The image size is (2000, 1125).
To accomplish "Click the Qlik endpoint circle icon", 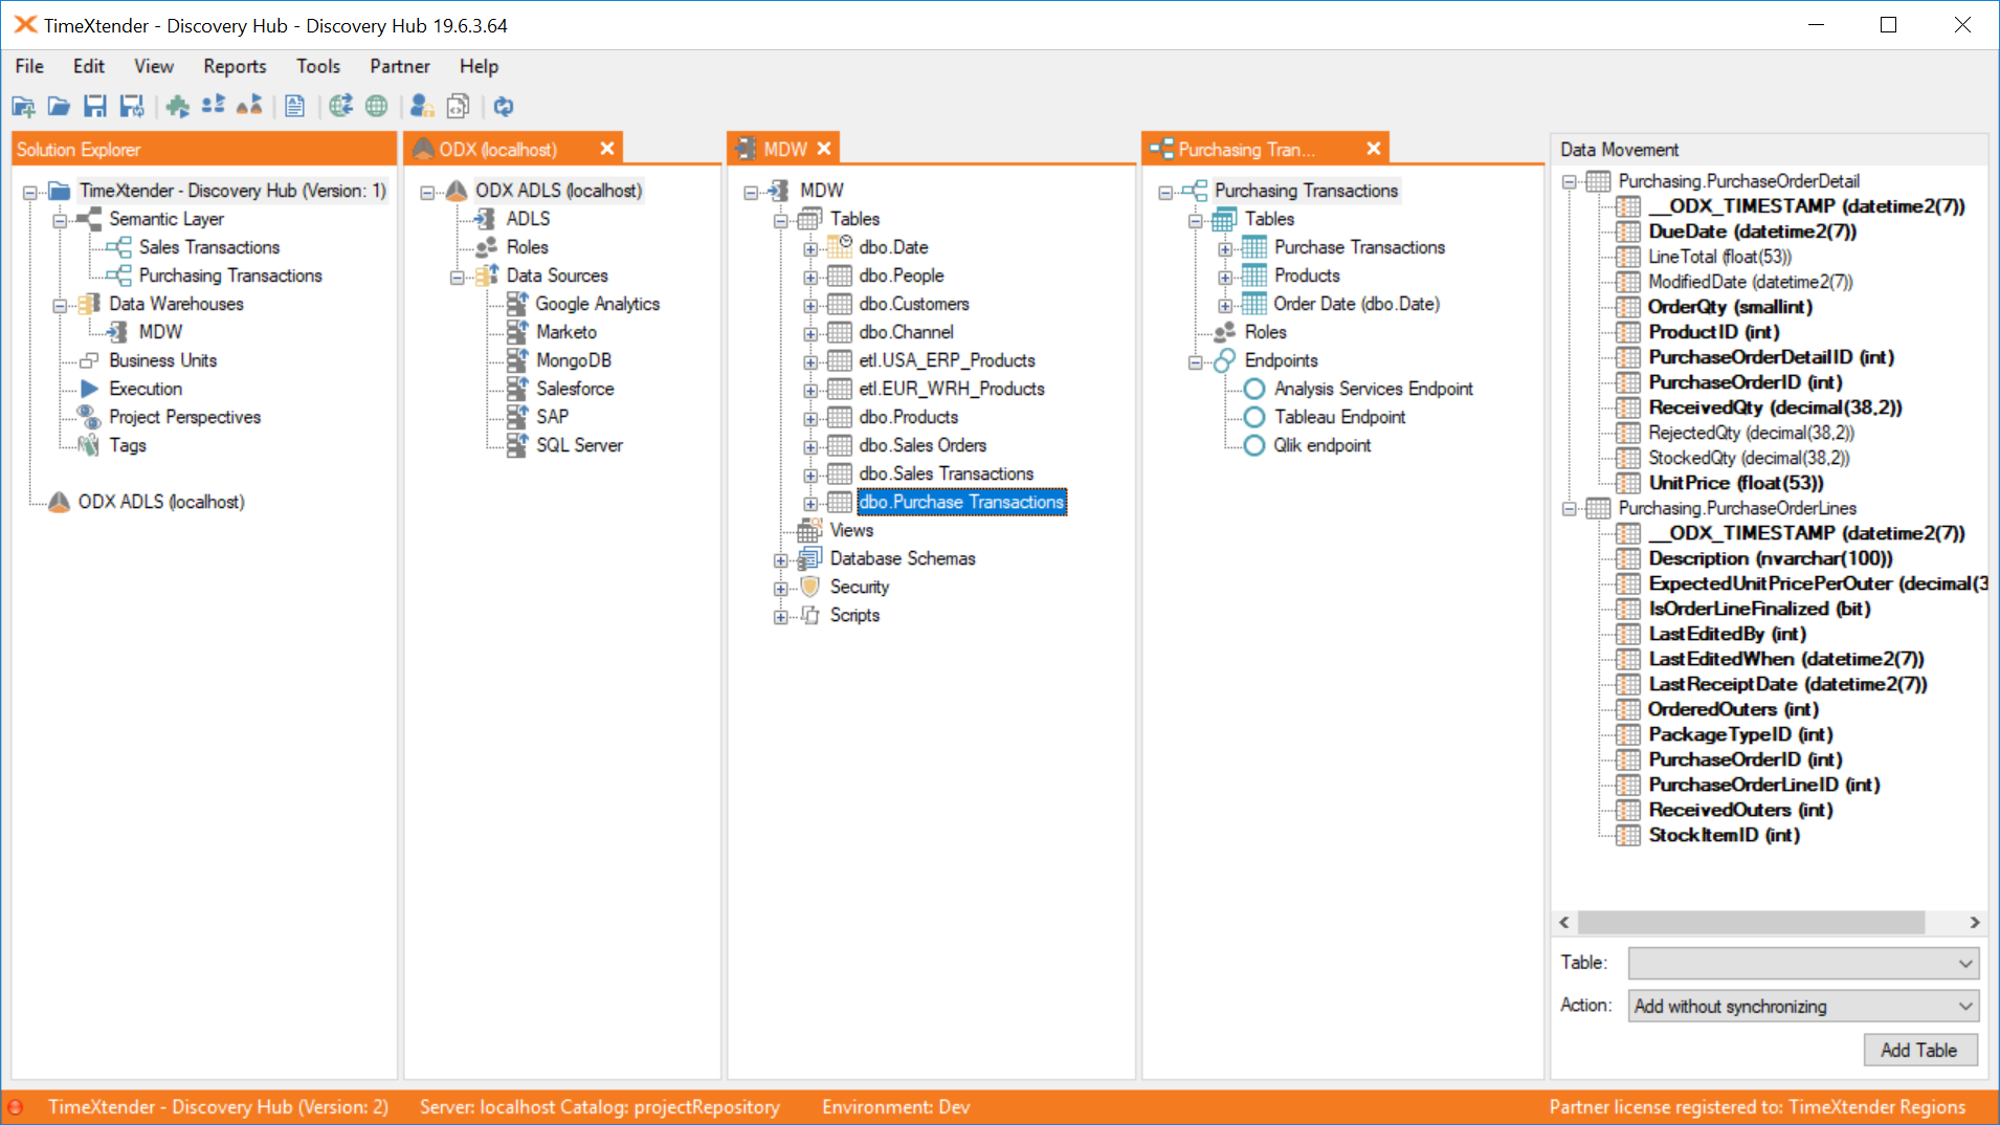I will (1254, 445).
